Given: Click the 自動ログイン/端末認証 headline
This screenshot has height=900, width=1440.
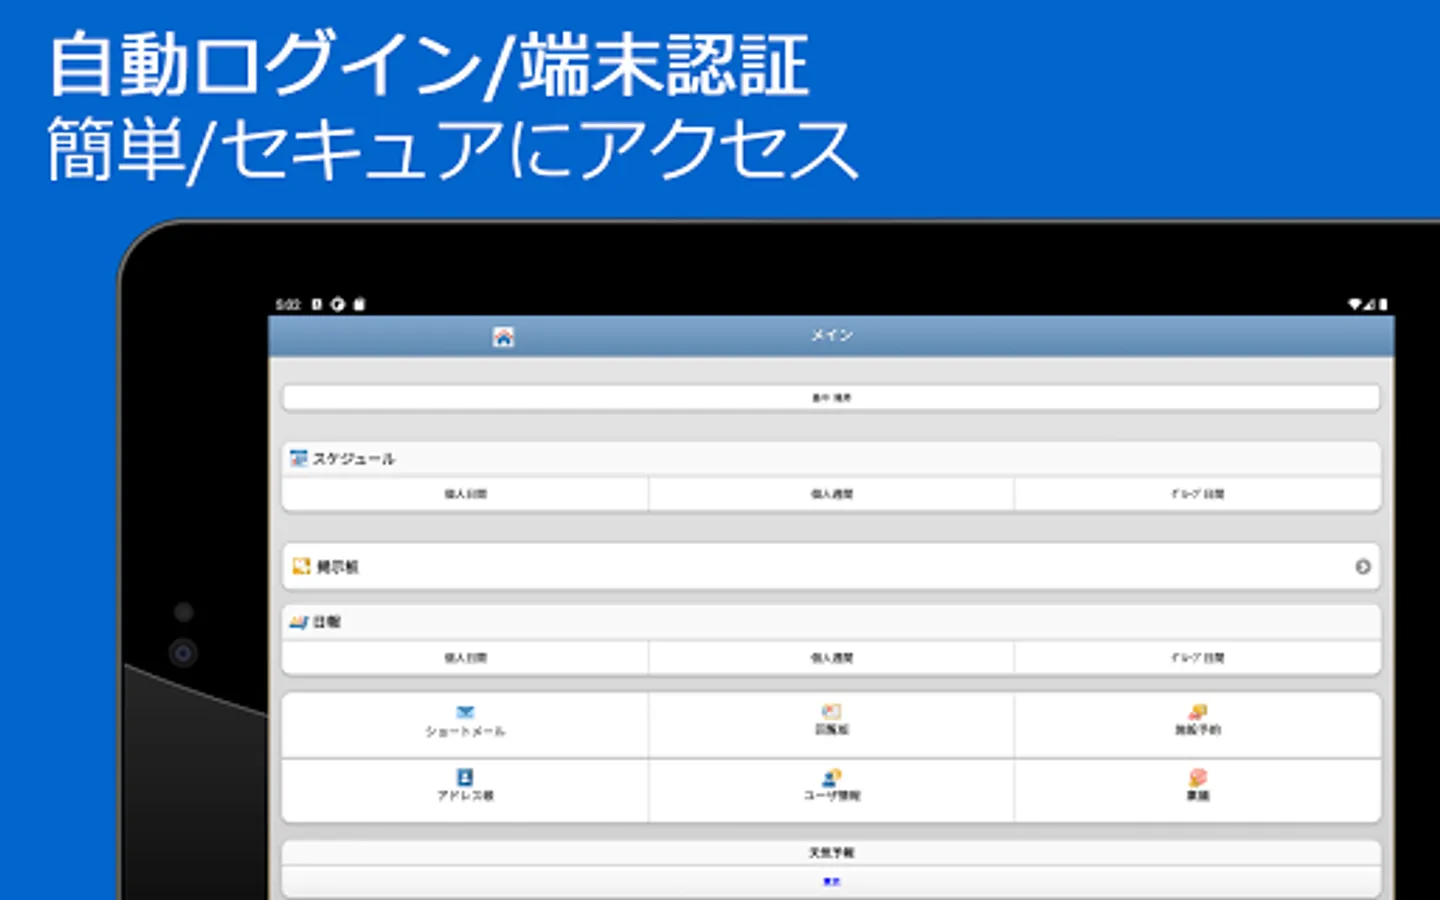Looking at the screenshot, I should coord(428,64).
